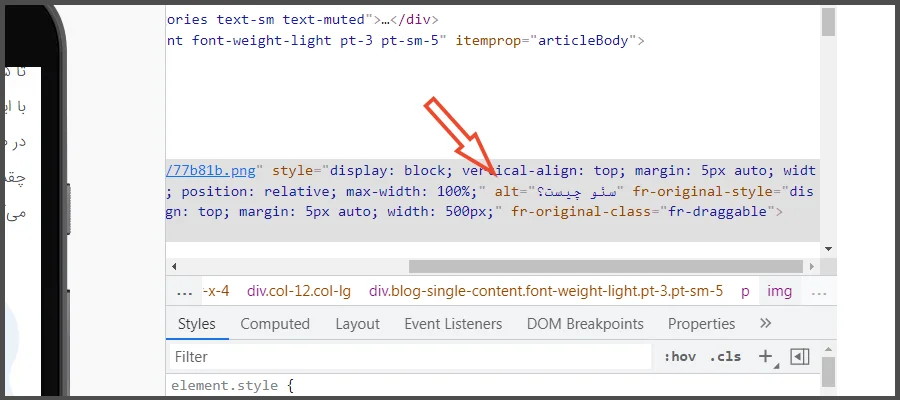Switch to the Computed tab
This screenshot has height=400, width=900.
pos(275,324)
